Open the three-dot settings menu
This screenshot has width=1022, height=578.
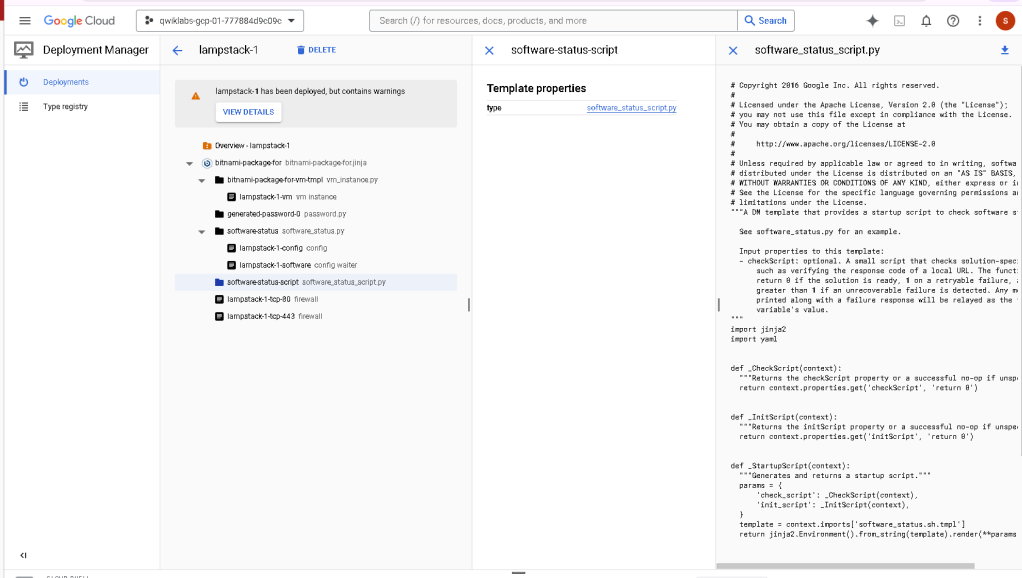click(x=980, y=21)
